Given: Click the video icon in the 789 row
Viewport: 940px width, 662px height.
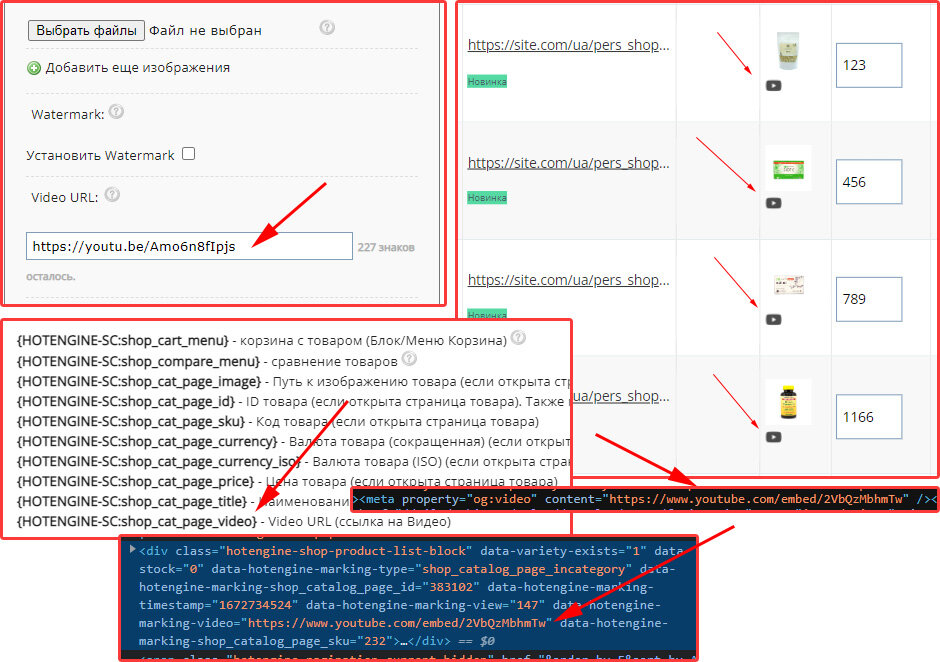Looking at the screenshot, I should click(x=773, y=320).
